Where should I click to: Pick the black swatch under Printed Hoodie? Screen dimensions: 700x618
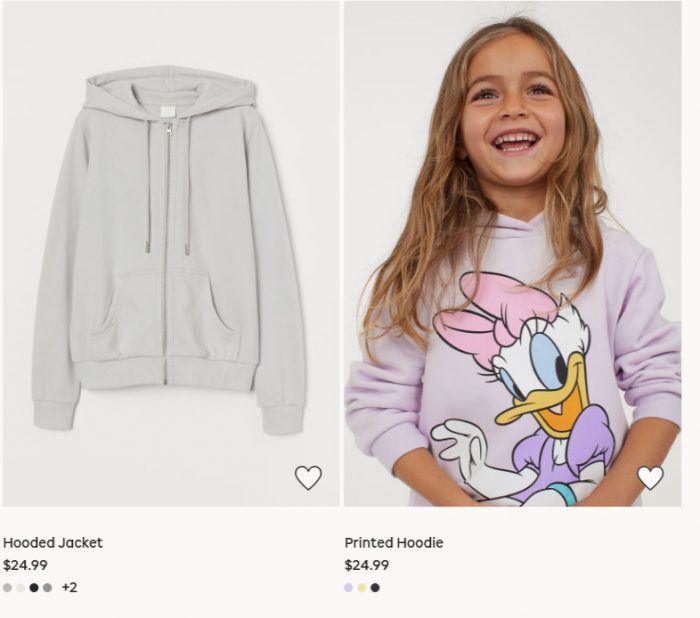point(375,588)
